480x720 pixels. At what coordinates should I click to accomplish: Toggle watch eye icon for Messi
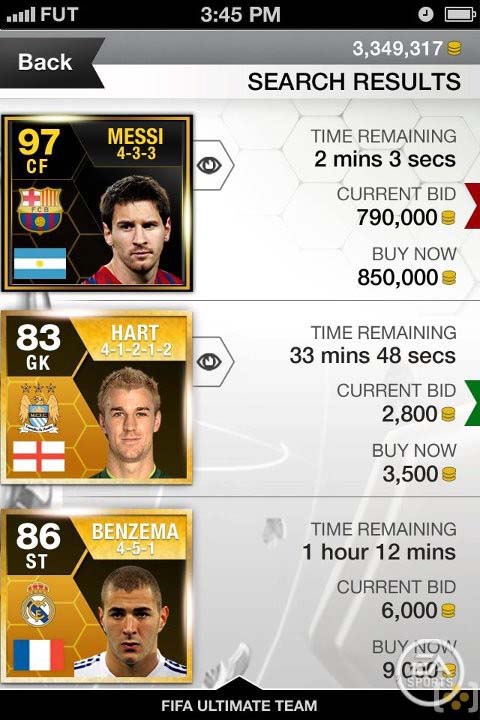[x=209, y=165]
